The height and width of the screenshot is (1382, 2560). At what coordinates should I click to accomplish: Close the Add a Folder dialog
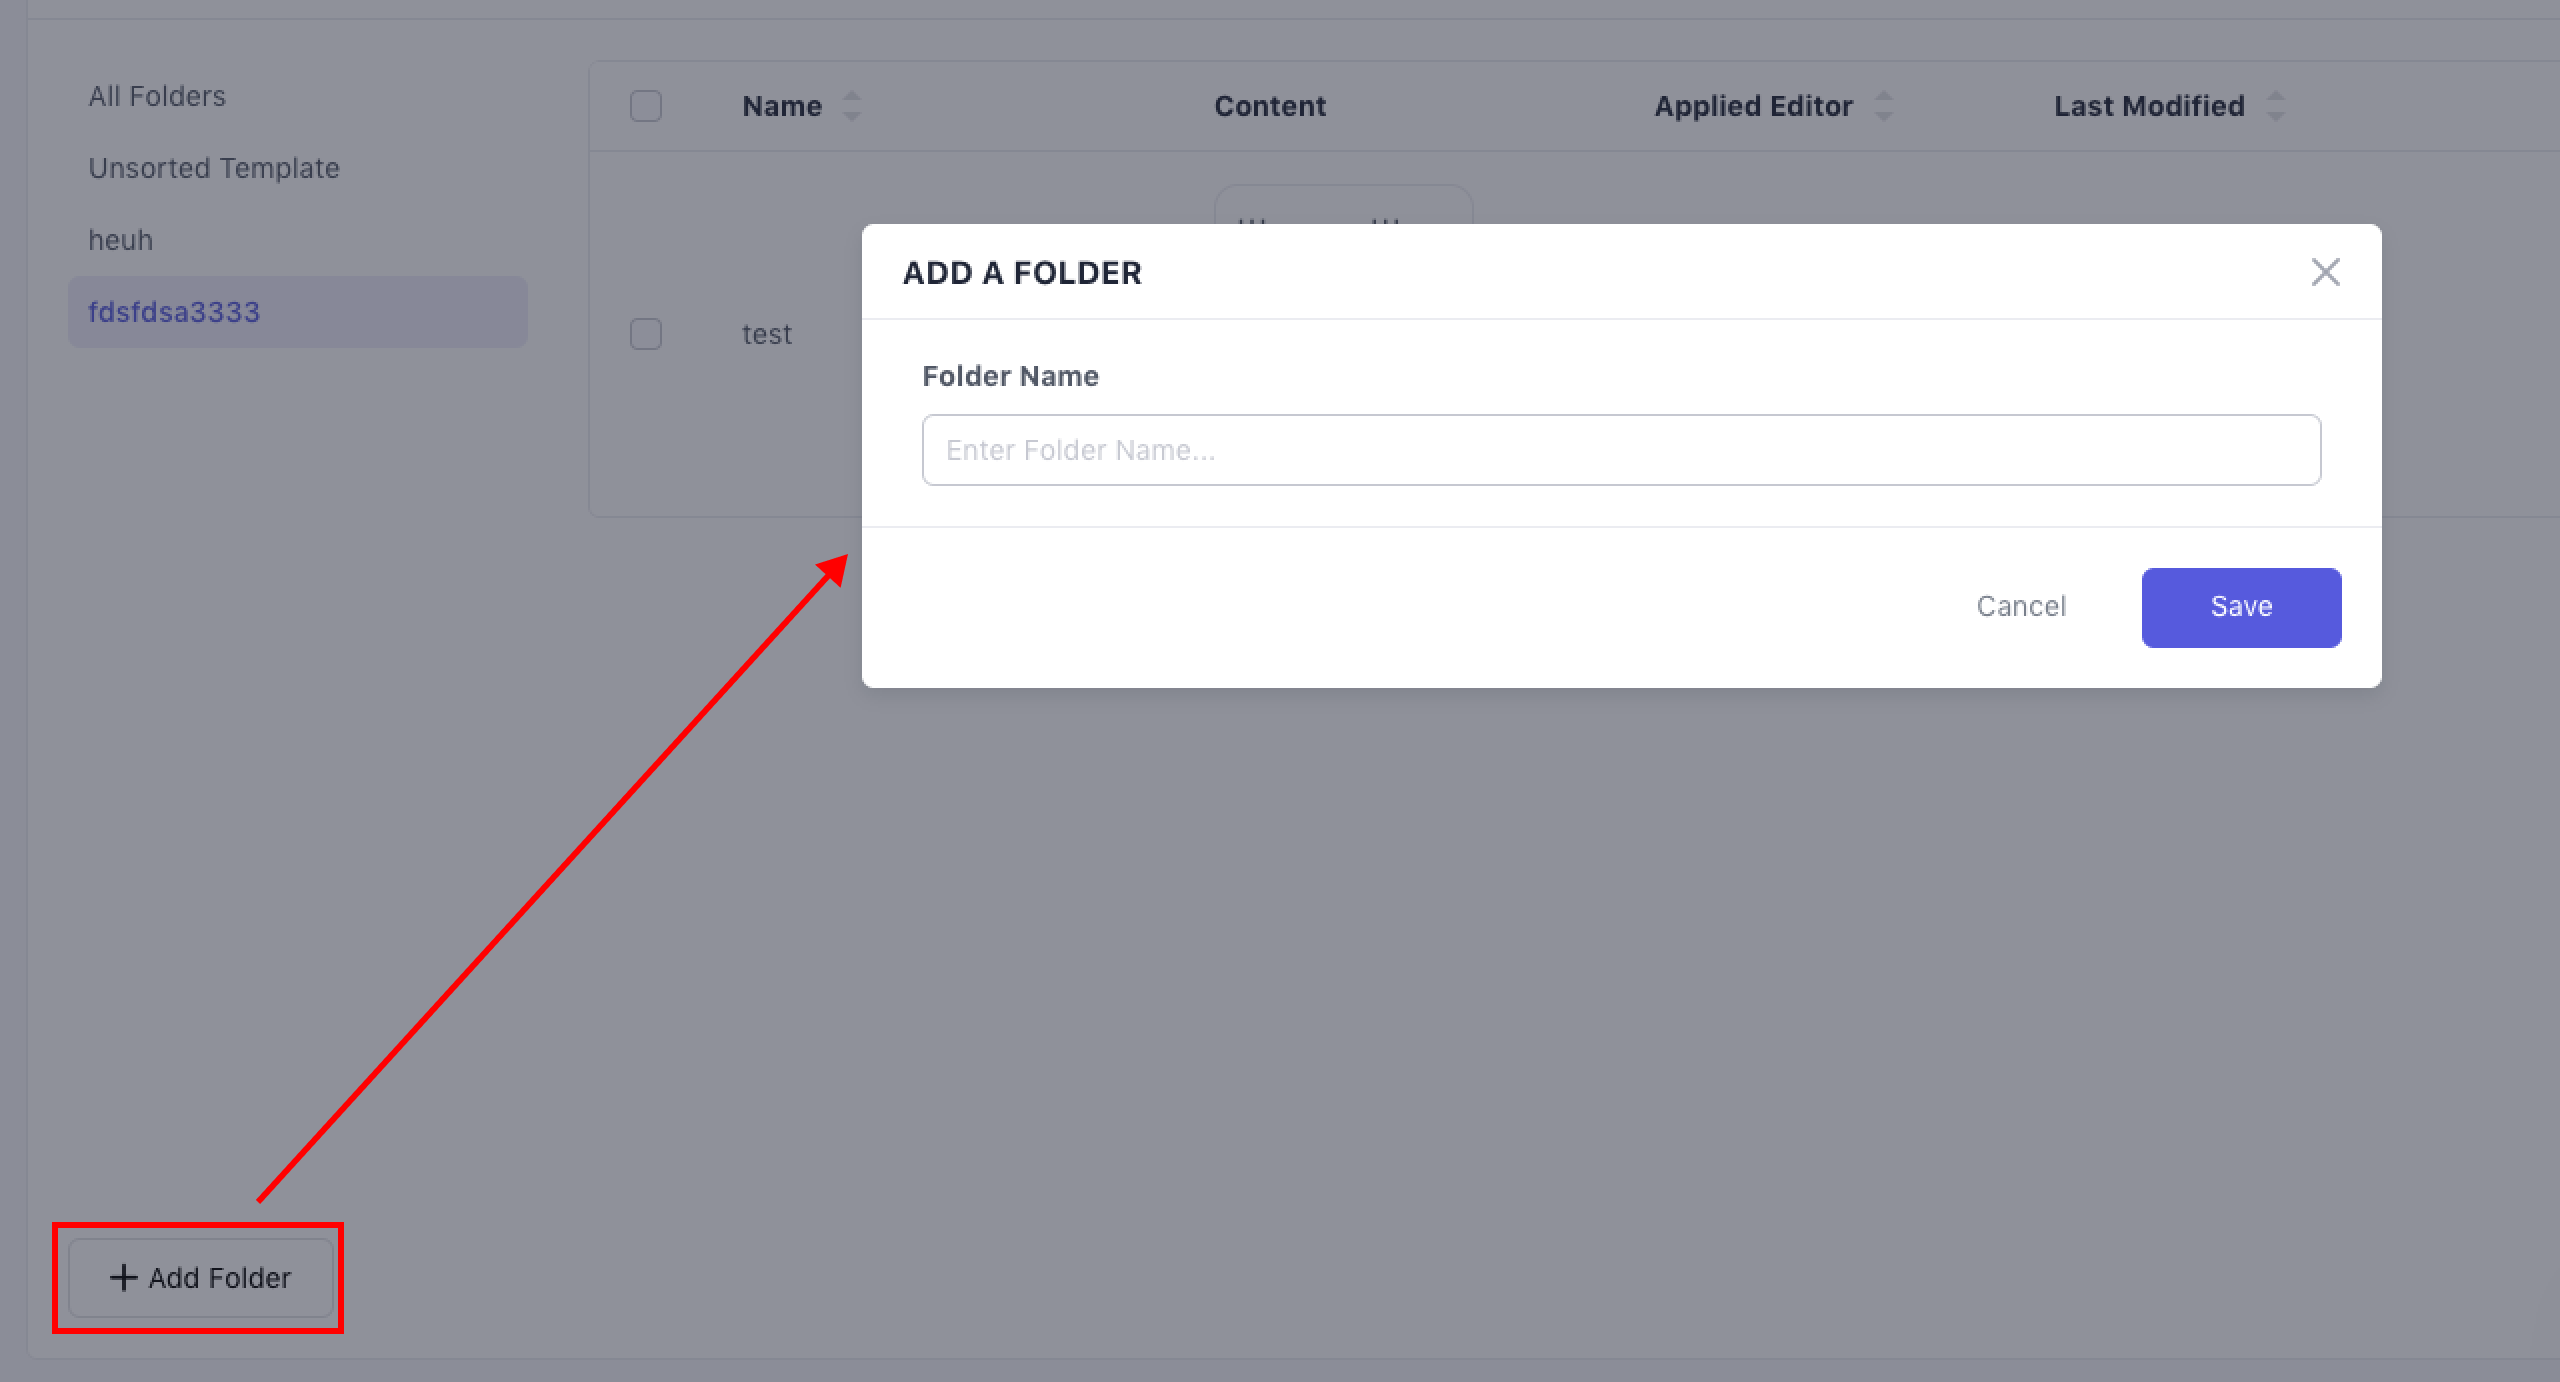pyautogui.click(x=2325, y=272)
